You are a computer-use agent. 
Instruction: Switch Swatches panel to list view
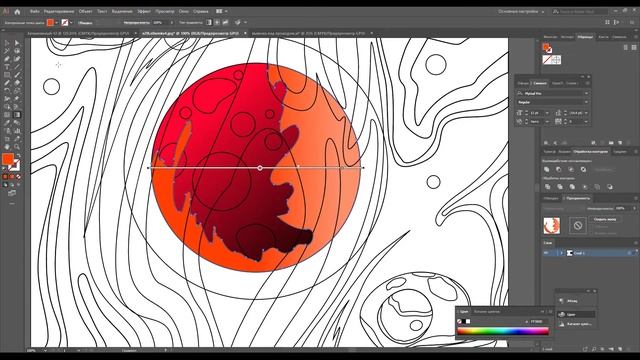tap(626, 48)
